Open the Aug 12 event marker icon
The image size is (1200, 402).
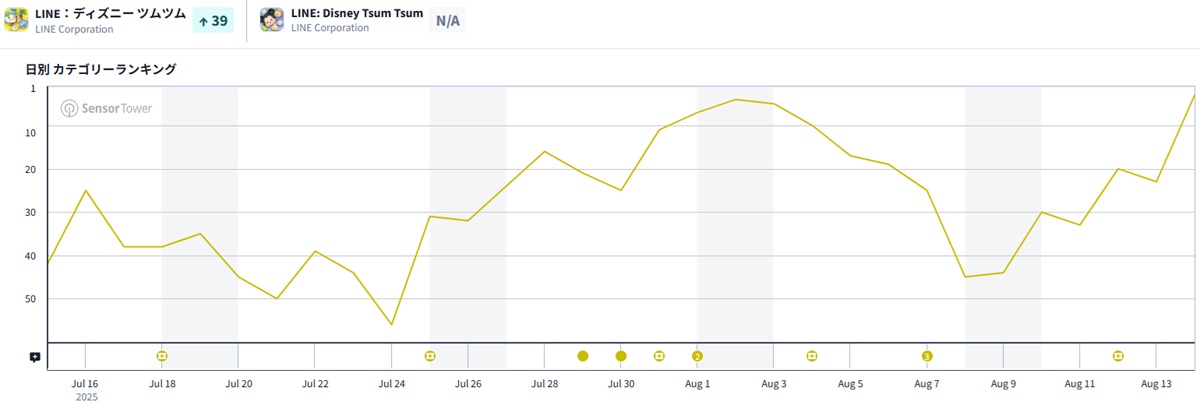pyautogui.click(x=1118, y=356)
